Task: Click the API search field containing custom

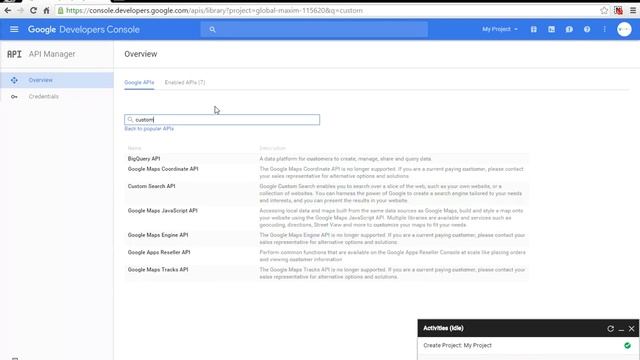Action: point(222,120)
